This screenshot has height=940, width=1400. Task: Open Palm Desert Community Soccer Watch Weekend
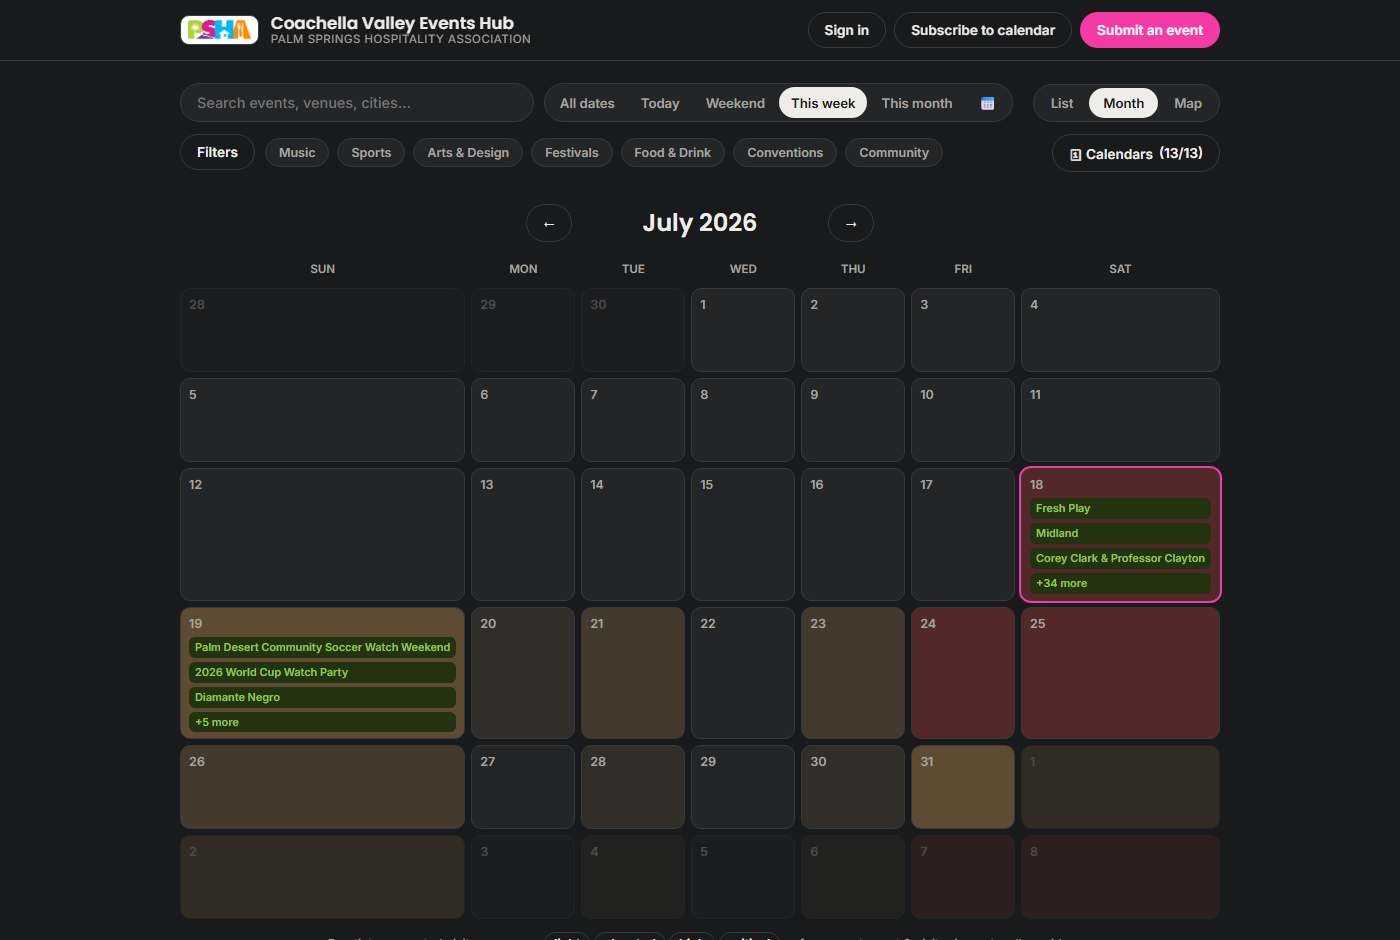coord(322,648)
